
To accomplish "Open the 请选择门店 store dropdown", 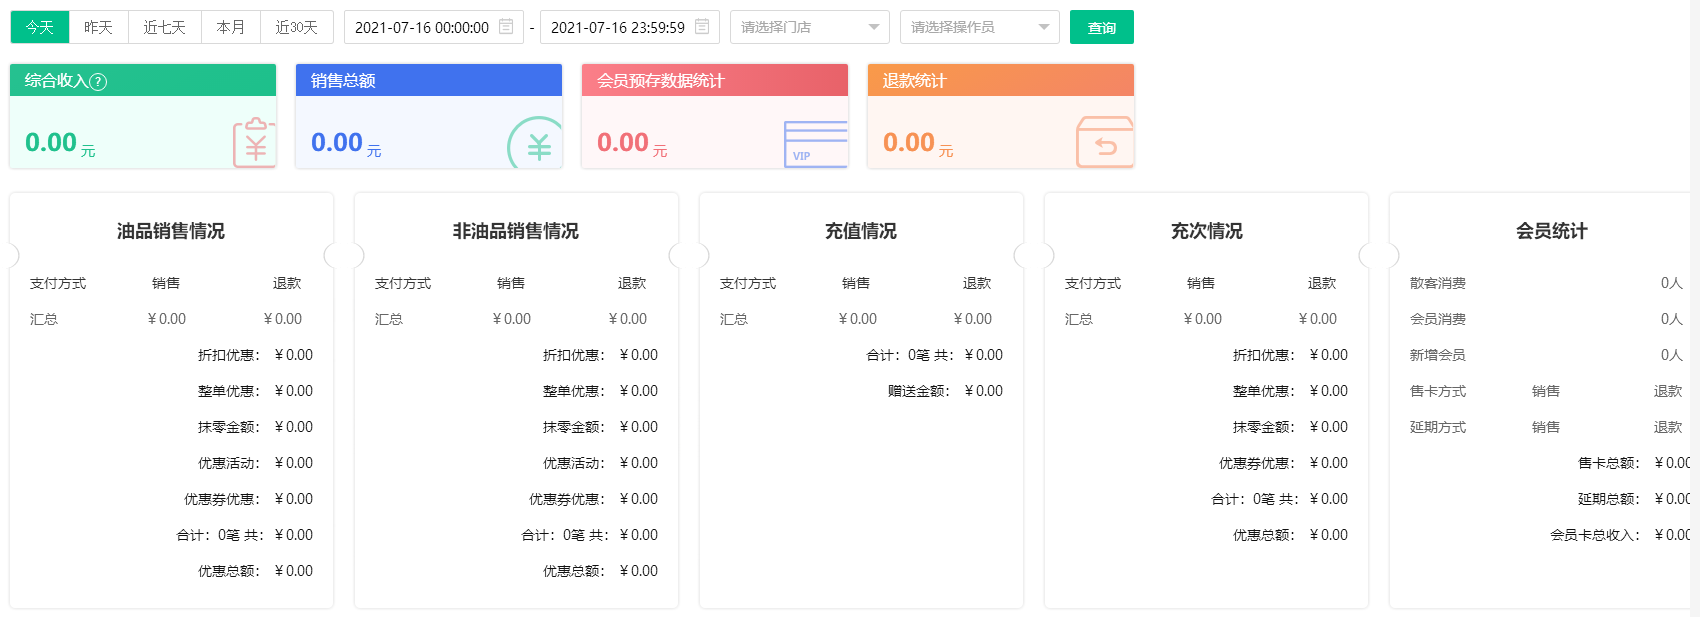I will [809, 27].
